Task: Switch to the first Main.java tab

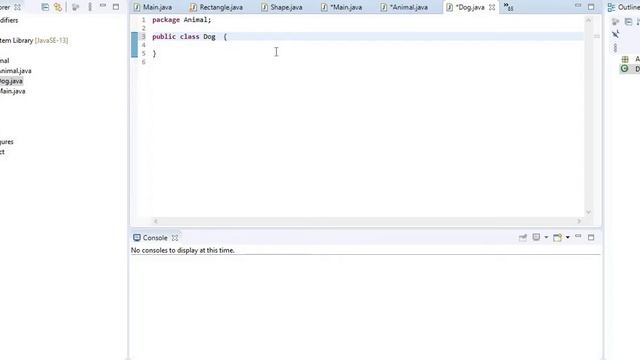Action: (x=153, y=7)
